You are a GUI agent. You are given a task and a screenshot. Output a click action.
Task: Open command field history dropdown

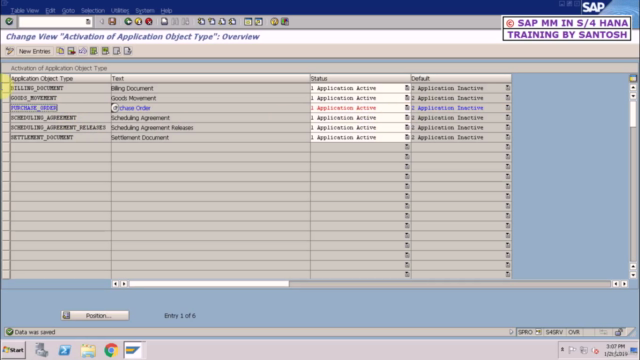pos(88,22)
